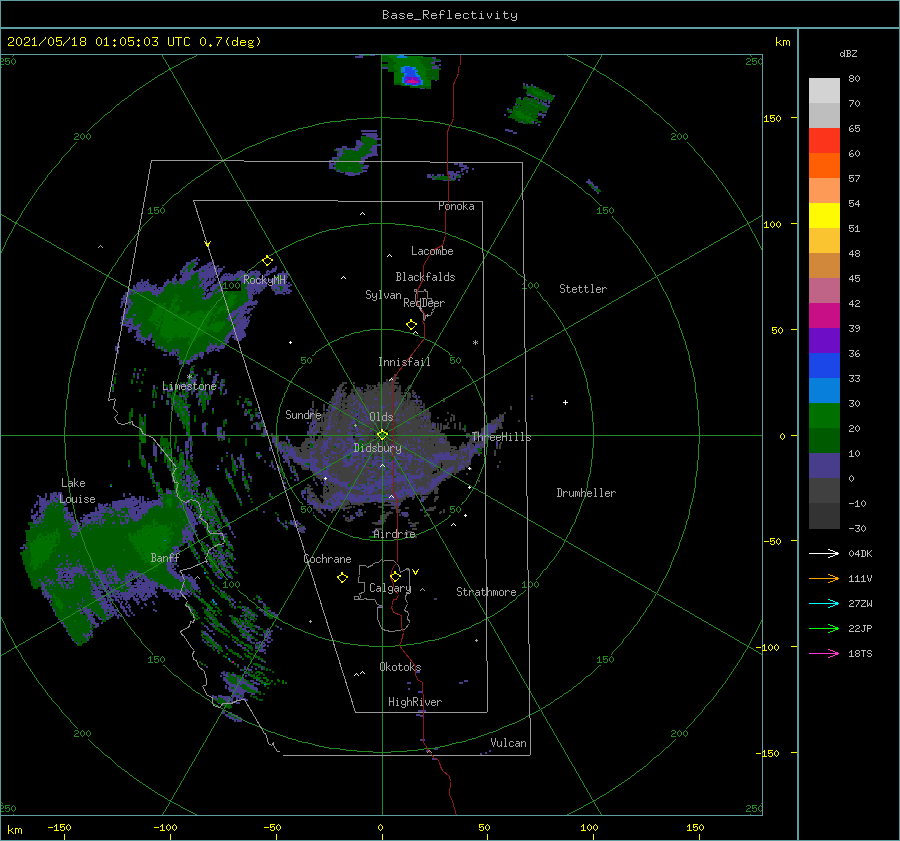
Task: Click the Stettler label
Action: 583,289
